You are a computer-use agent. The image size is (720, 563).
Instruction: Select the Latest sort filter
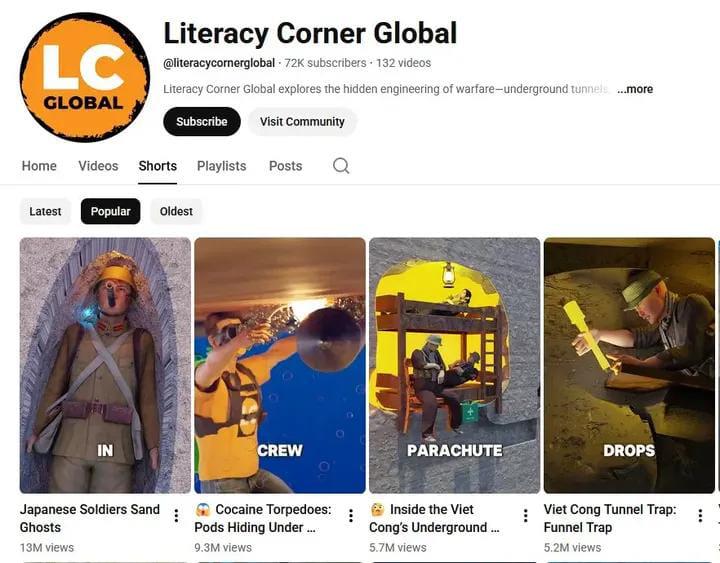point(45,211)
